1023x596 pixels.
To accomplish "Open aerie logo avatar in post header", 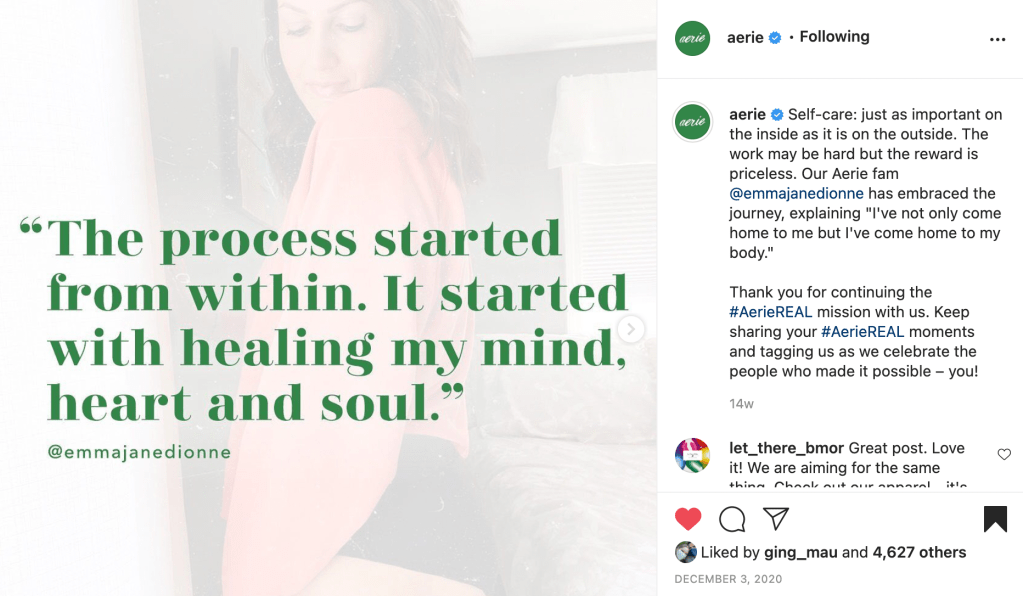I will [692, 38].
